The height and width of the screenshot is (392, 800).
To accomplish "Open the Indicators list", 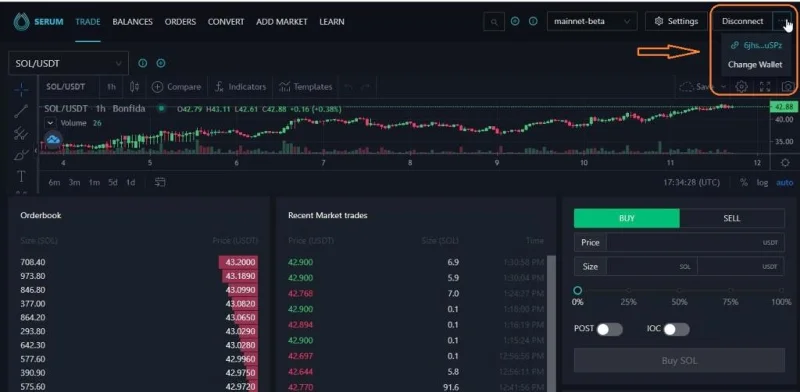I will click(240, 87).
